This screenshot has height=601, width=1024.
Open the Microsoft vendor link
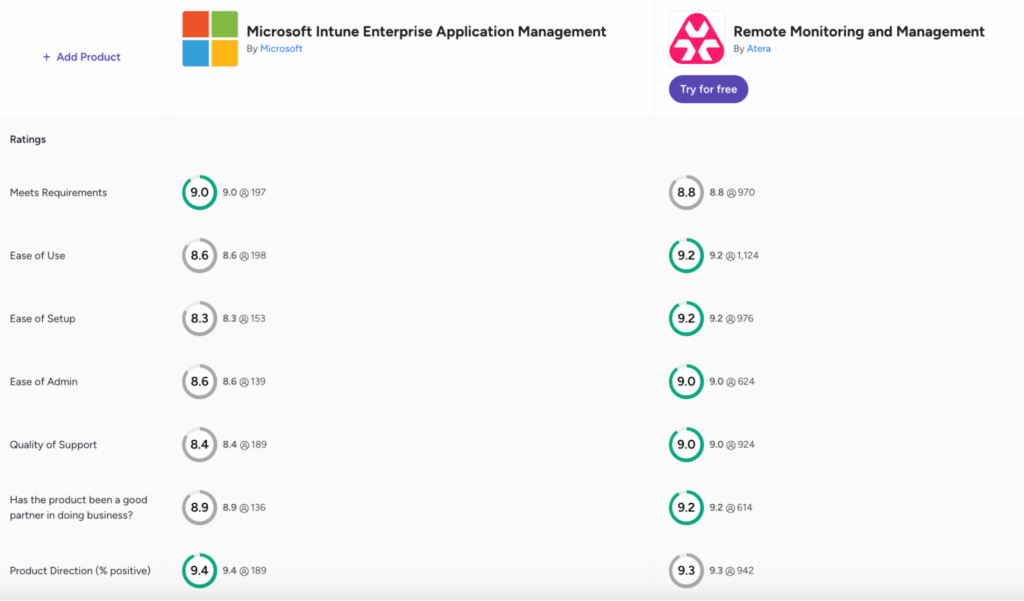[x=281, y=48]
